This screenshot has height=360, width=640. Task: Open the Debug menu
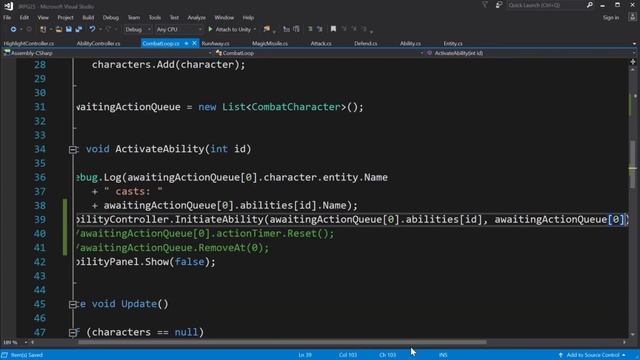pos(111,18)
